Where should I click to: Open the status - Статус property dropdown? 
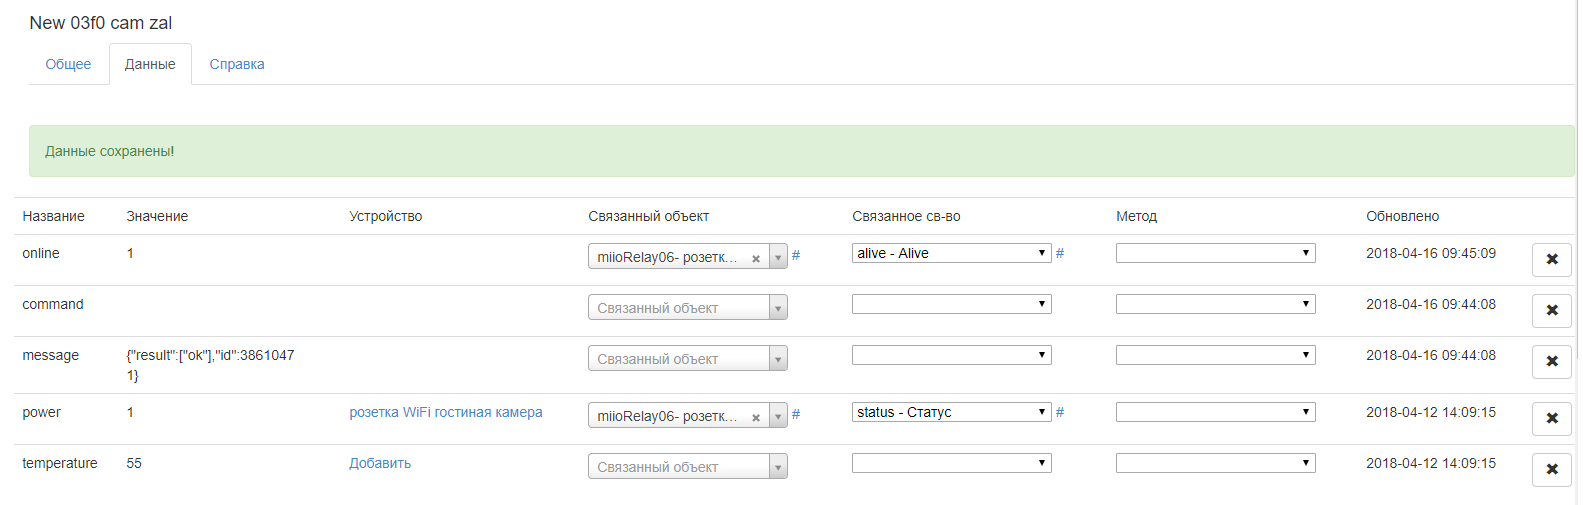pos(951,413)
